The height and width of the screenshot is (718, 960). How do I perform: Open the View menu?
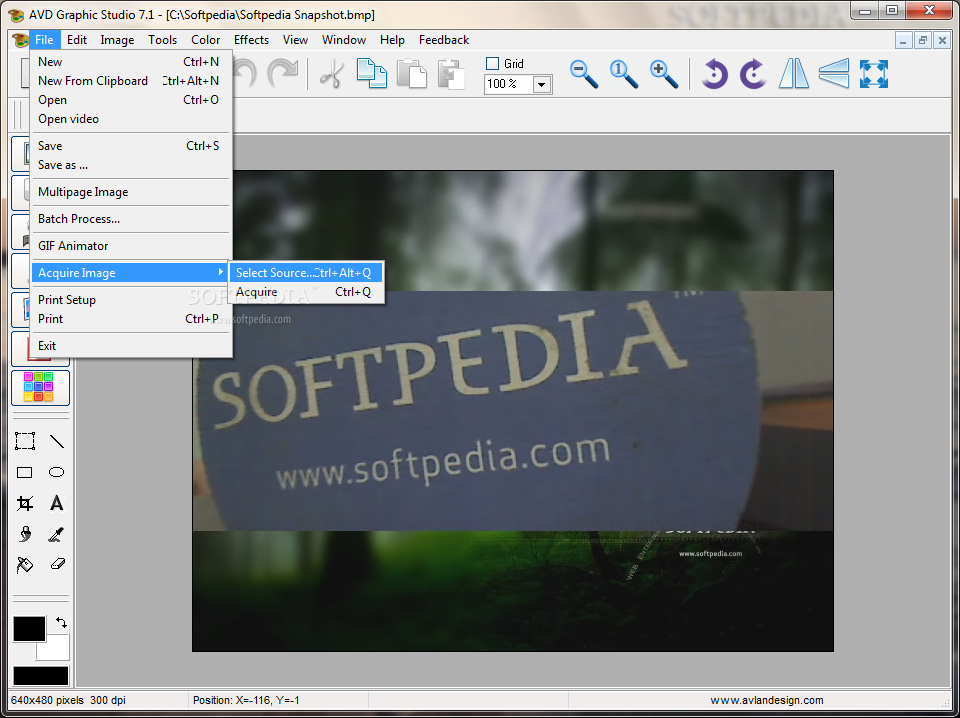295,40
